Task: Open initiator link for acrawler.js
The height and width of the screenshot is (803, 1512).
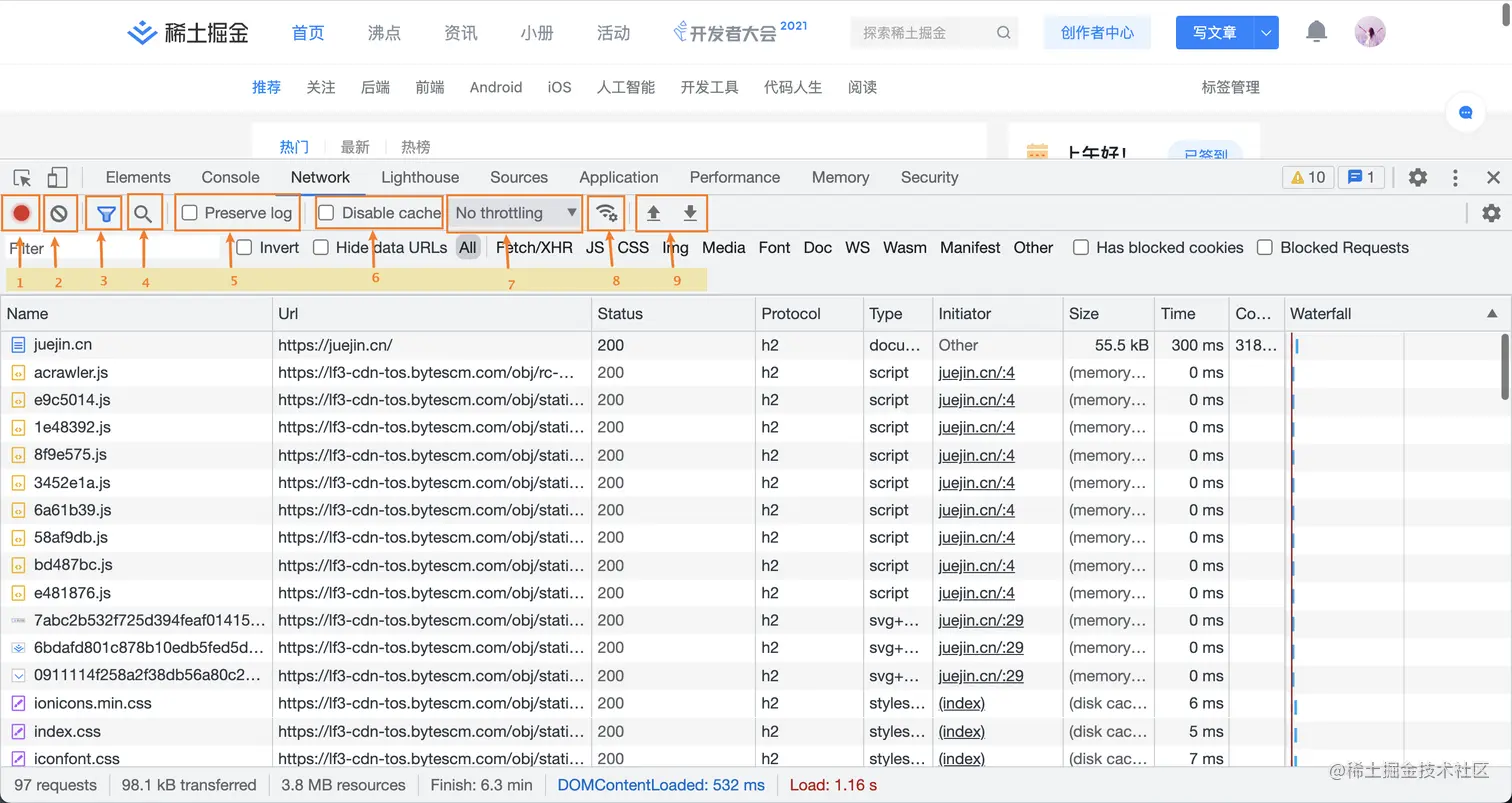Action: (x=977, y=372)
